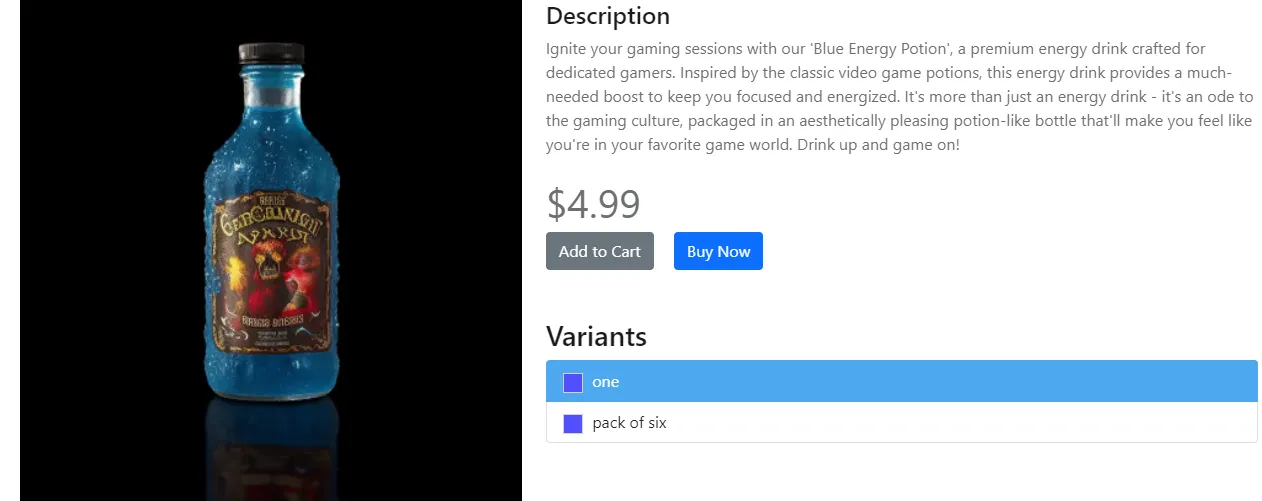
Task: Click the black cap of the bottle
Action: tap(270, 52)
